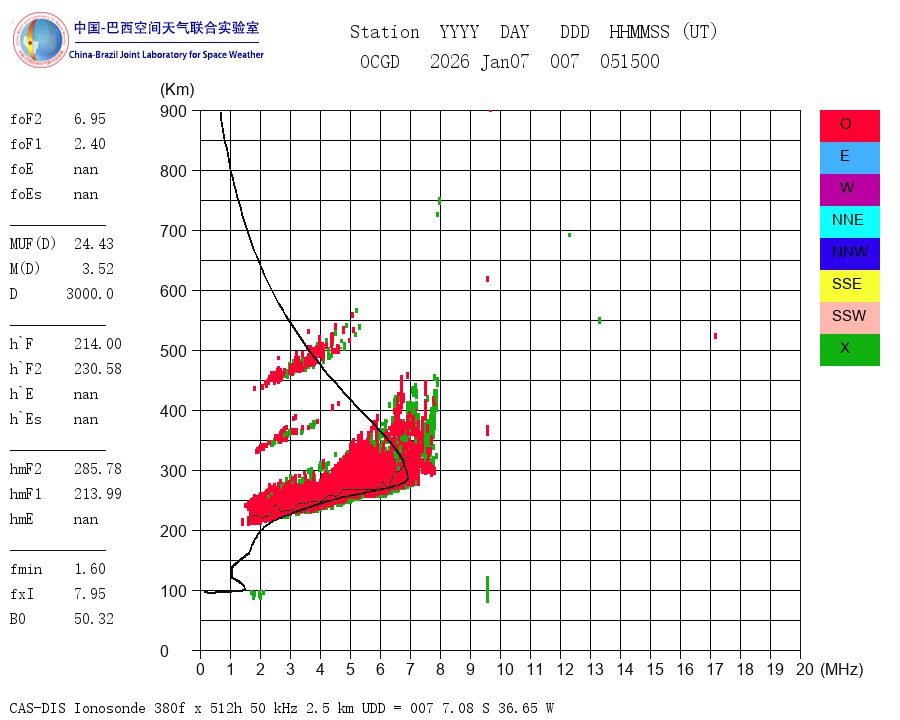Click the h`Es label in parameter list

26,419
